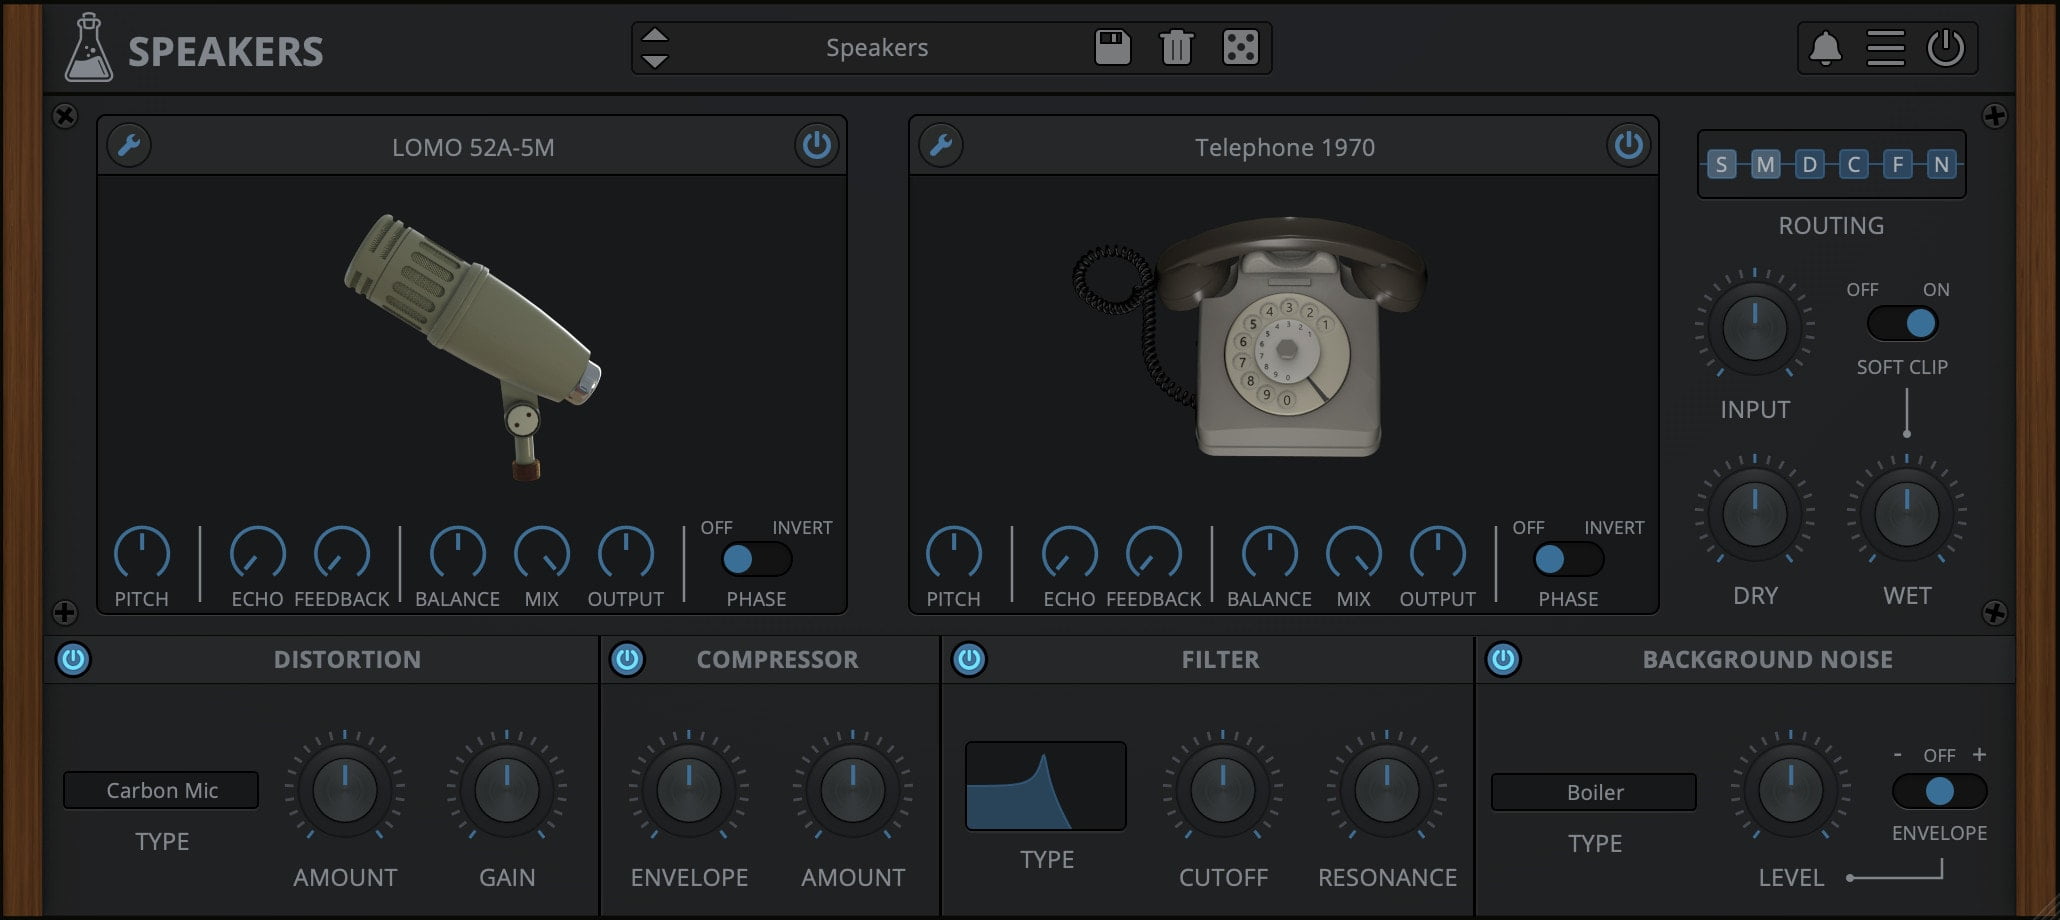Open the Carbon Mic distortion type dropdown
2060x920 pixels.
[x=161, y=790]
